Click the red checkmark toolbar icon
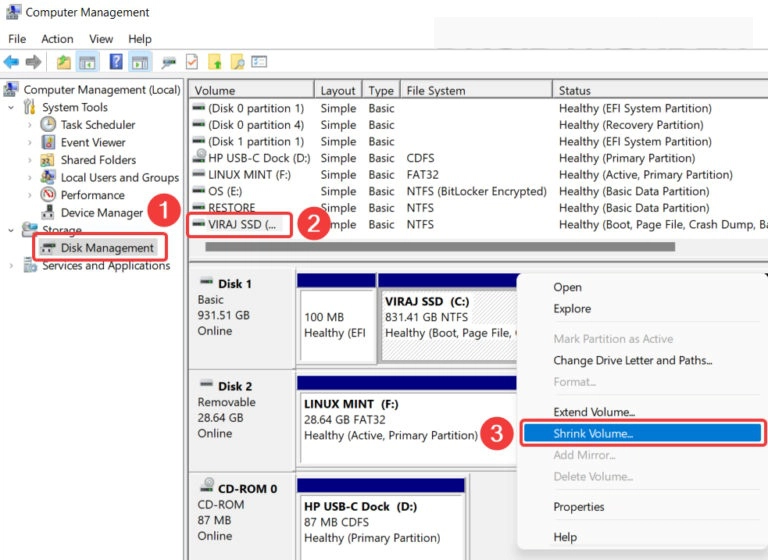The width and height of the screenshot is (768, 560). (x=192, y=62)
